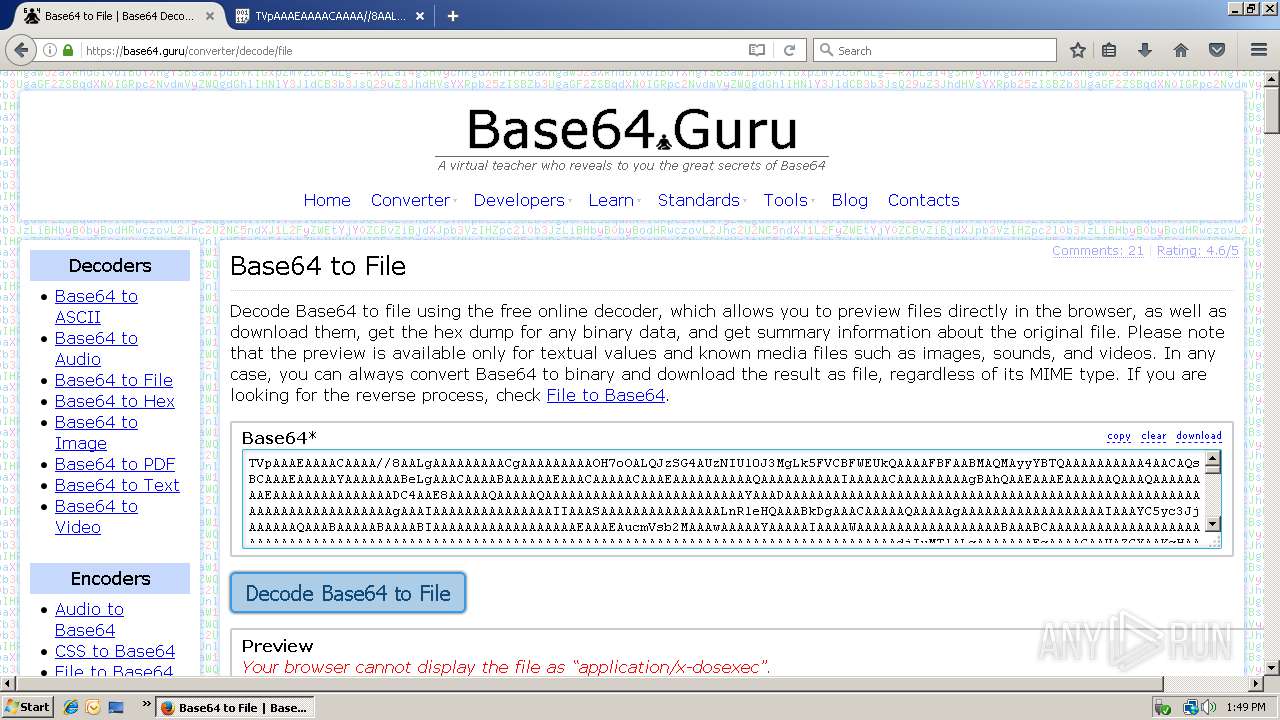Open the Firefox hamburger menu

pos(1259,50)
